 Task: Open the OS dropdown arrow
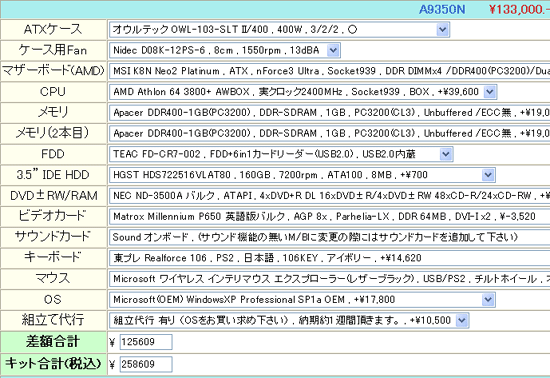[488, 300]
